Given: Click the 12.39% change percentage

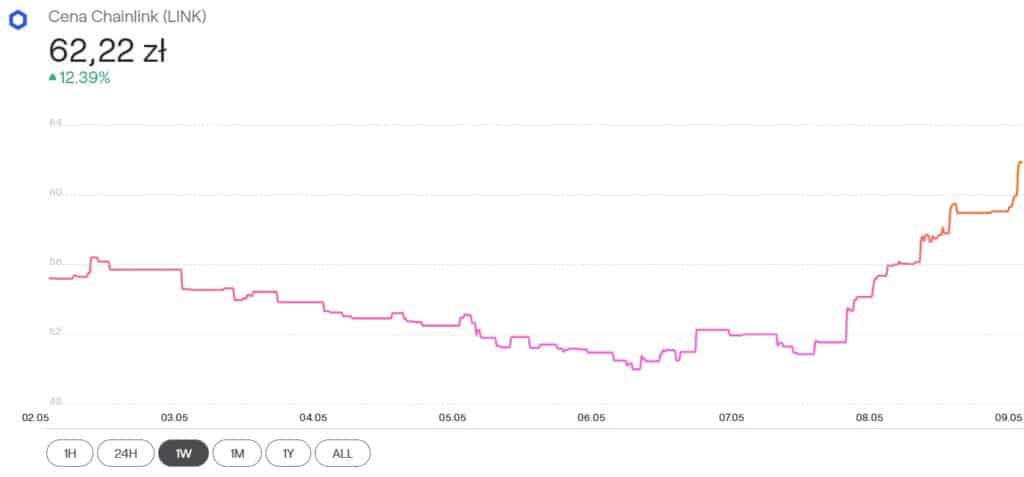Looking at the screenshot, I should [84, 78].
